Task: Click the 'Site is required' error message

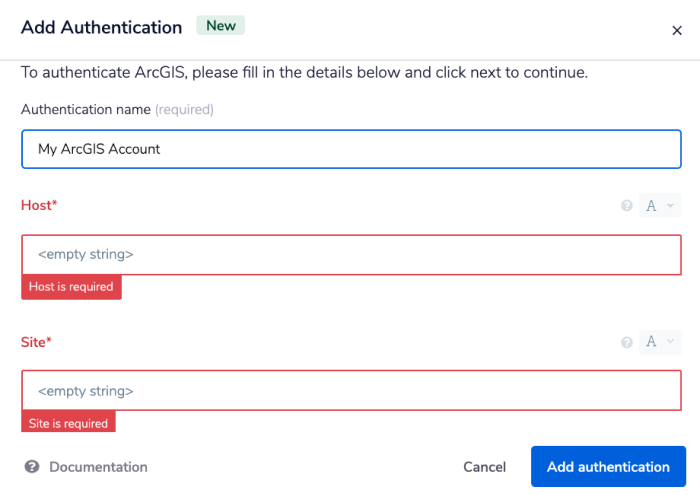Action: pos(68,423)
